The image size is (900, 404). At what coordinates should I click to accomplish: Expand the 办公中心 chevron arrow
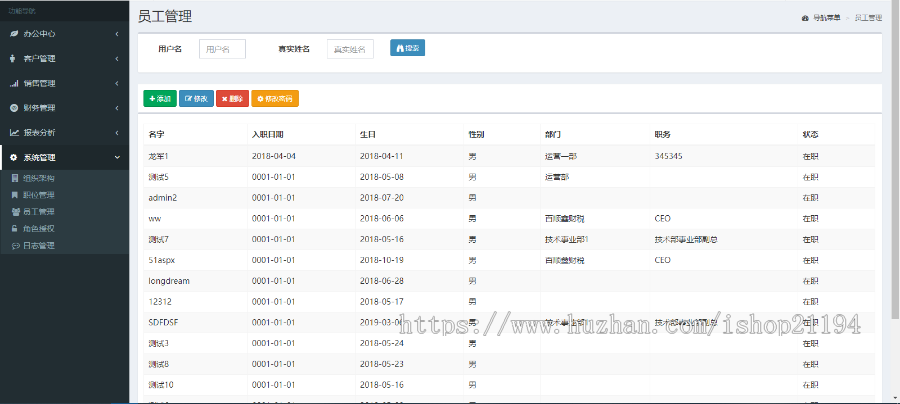(x=117, y=34)
